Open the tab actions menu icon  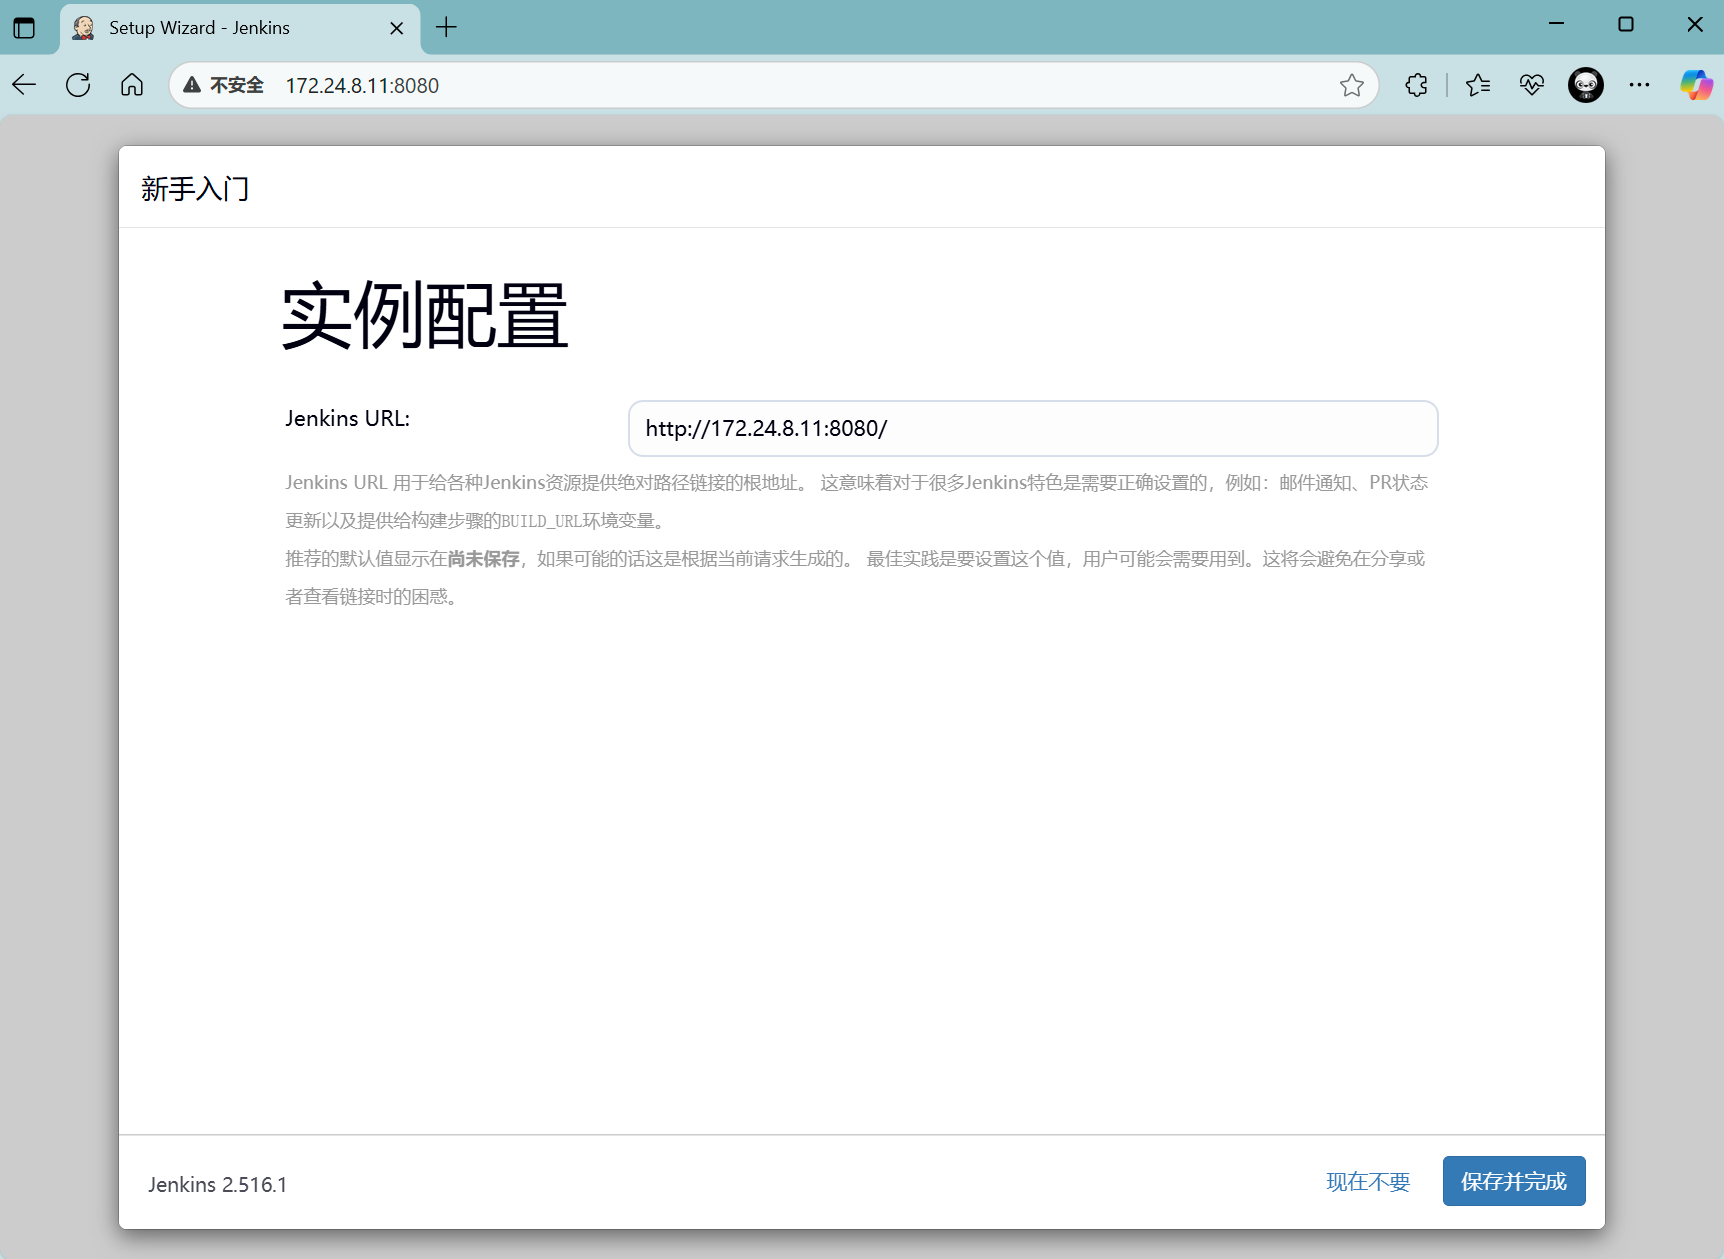[24, 27]
